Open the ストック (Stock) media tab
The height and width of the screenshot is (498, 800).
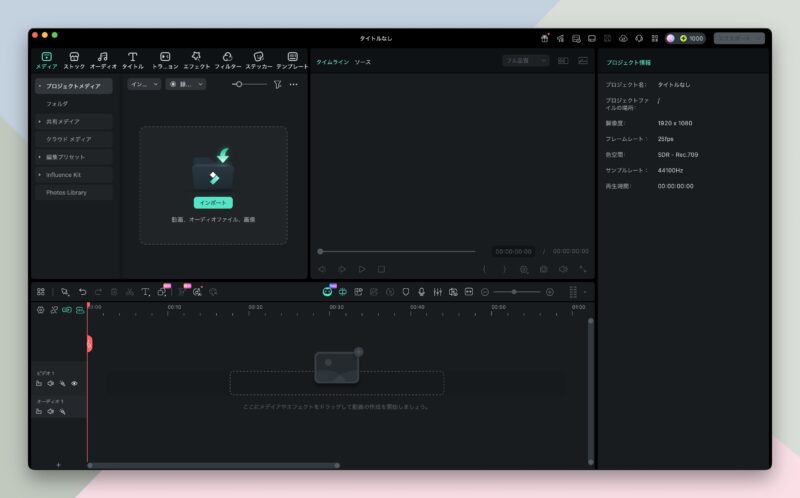[x=74, y=60]
